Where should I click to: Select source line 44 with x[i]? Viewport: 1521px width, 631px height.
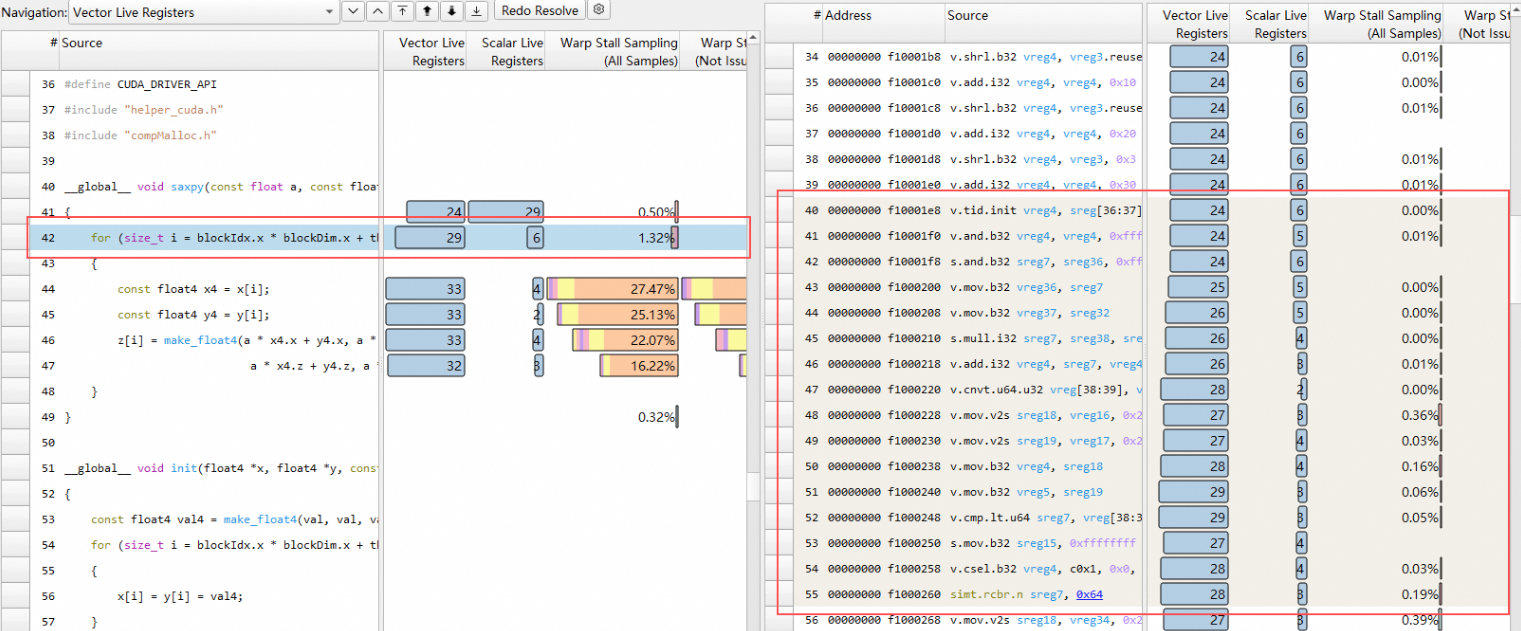[x=194, y=289]
